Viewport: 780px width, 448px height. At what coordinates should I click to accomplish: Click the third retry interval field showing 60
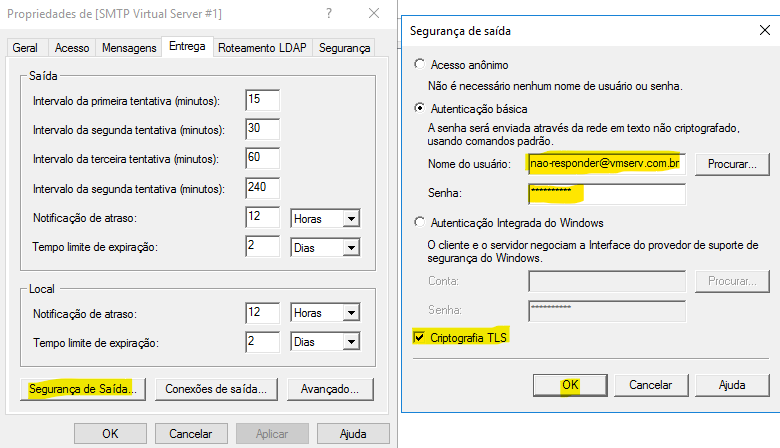263,158
